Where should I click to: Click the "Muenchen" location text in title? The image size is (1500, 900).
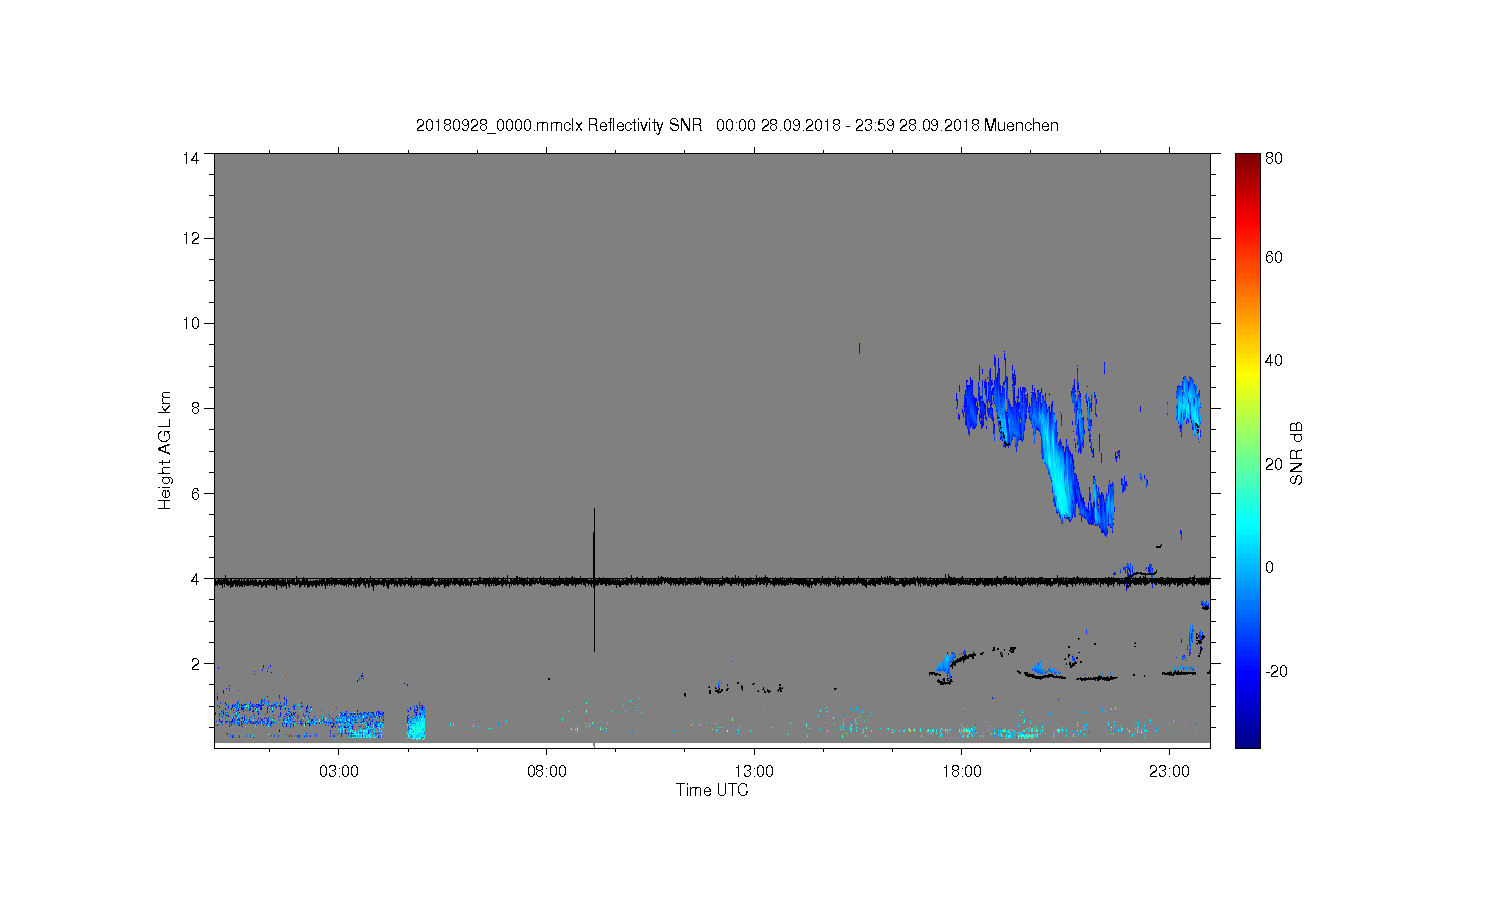click(x=1021, y=126)
